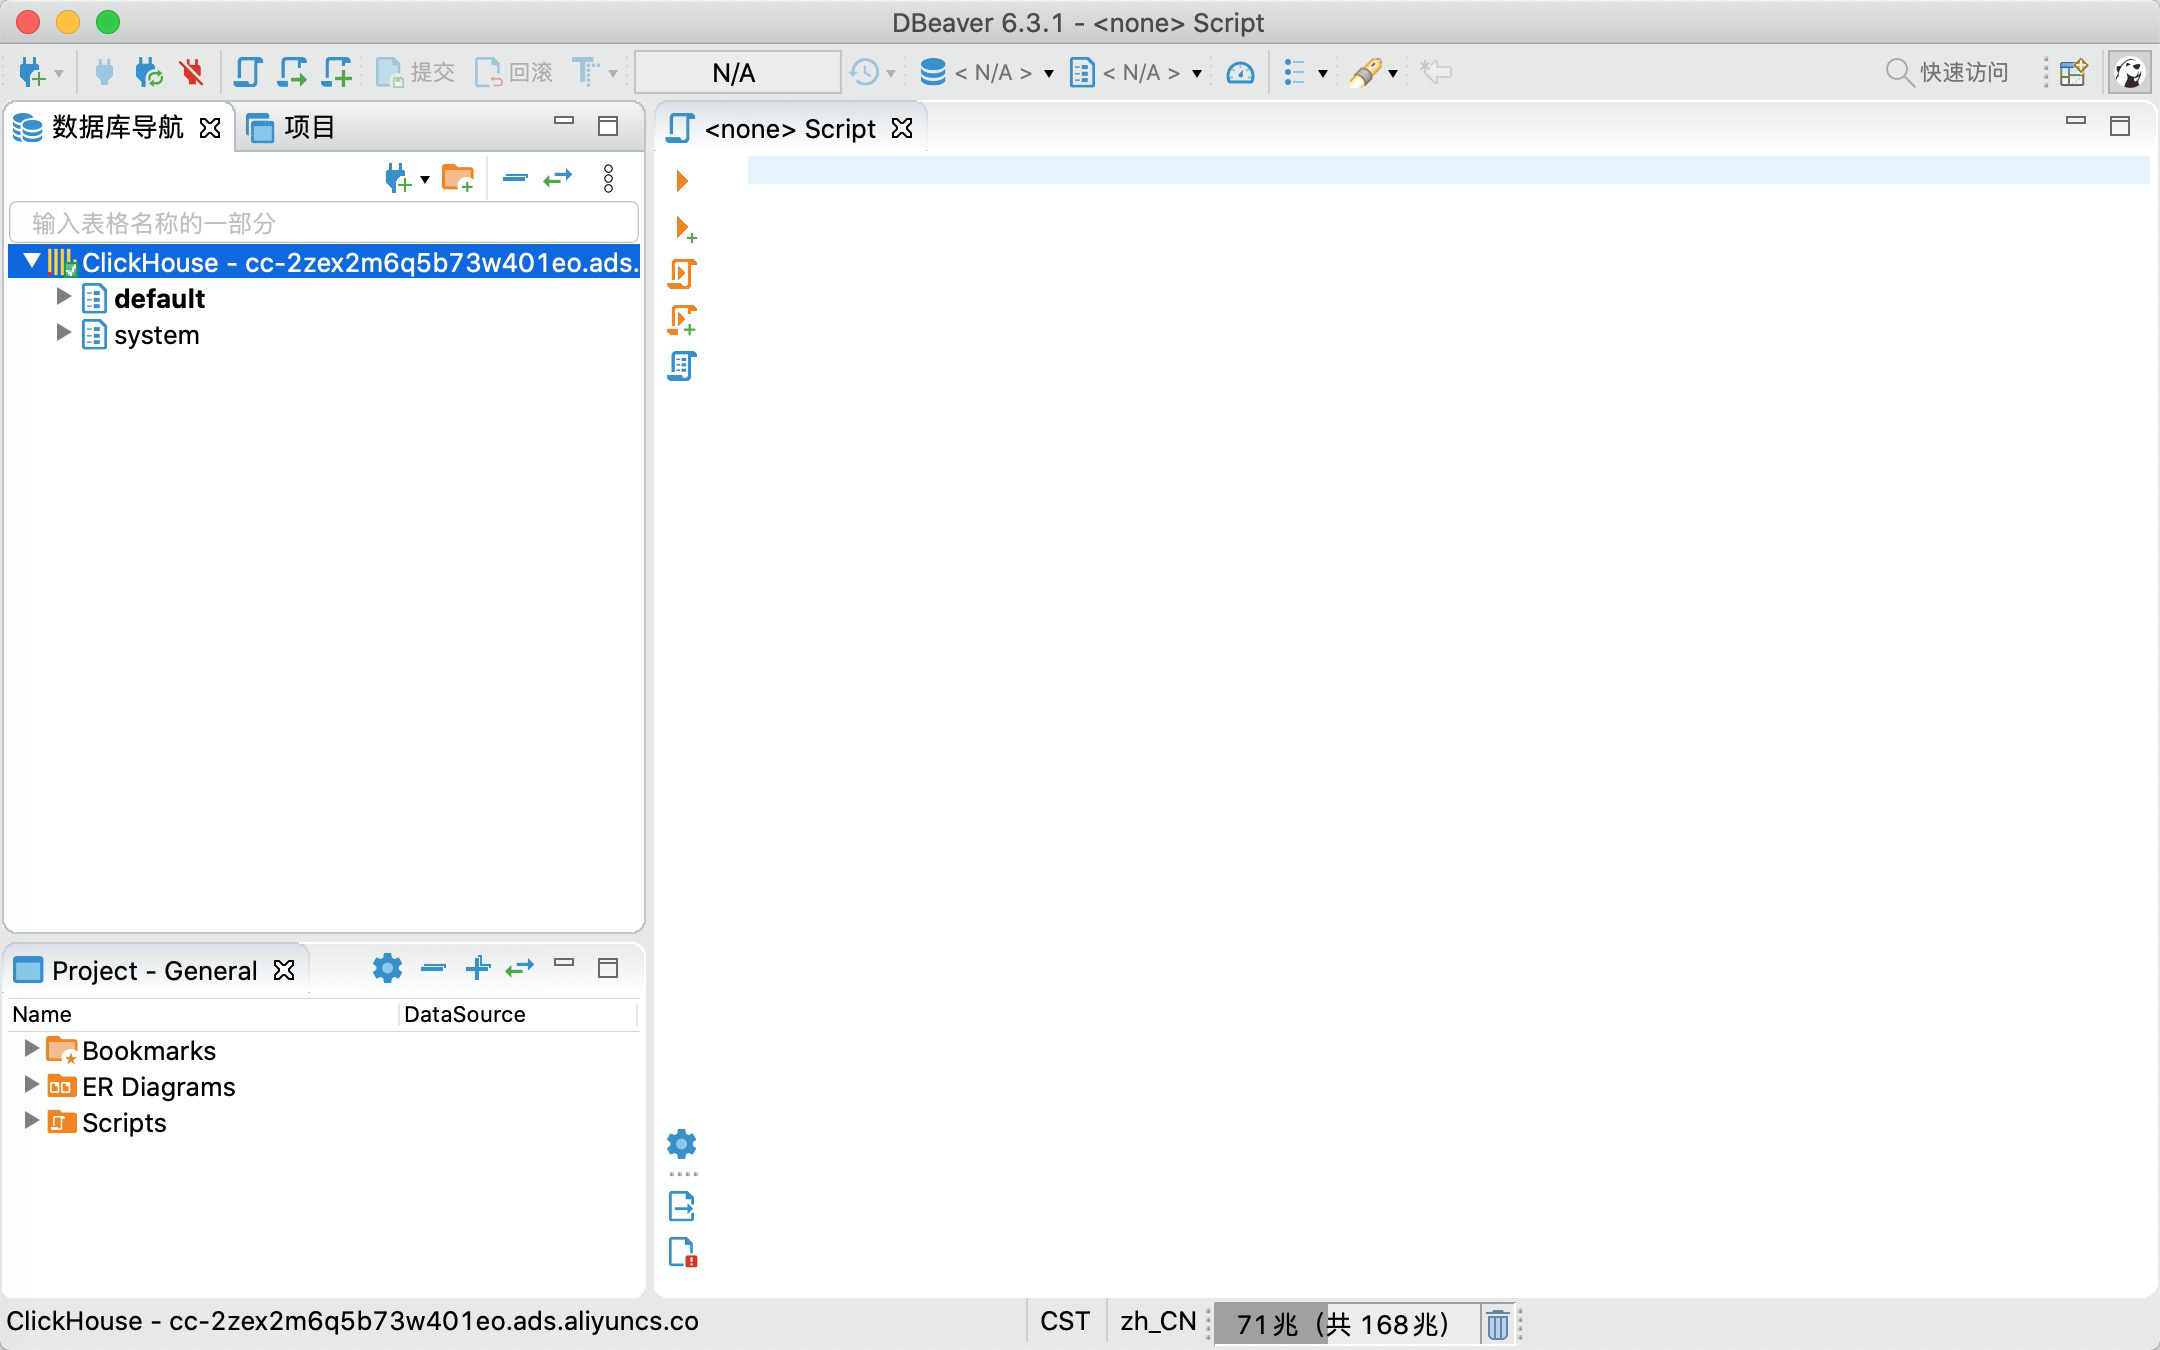The image size is (2160, 1350).
Task: Expand the ER Diagrams folder
Action: pyautogui.click(x=31, y=1084)
